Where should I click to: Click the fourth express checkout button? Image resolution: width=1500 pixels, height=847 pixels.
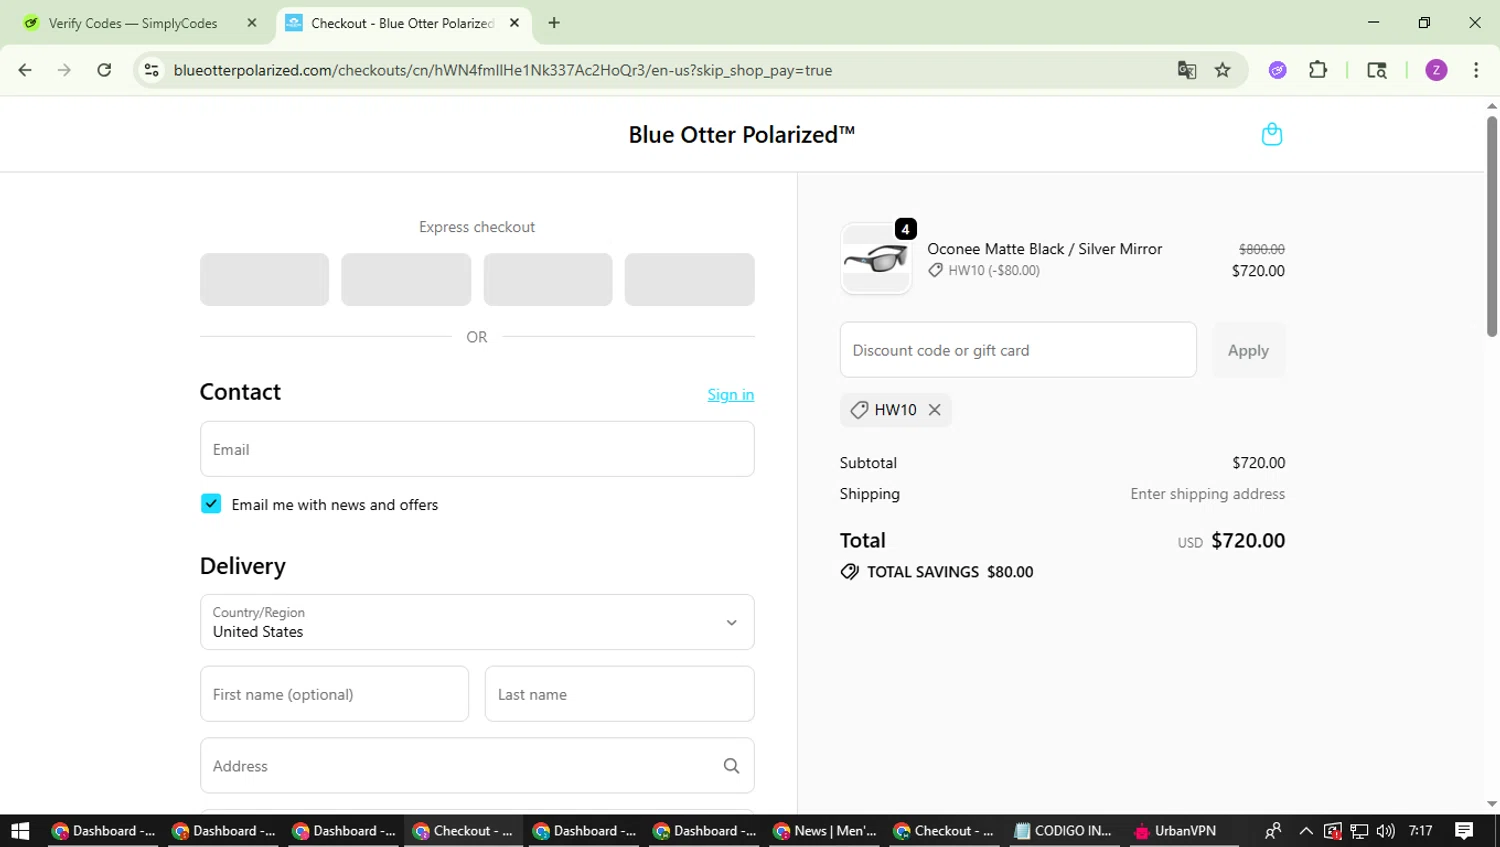point(690,279)
